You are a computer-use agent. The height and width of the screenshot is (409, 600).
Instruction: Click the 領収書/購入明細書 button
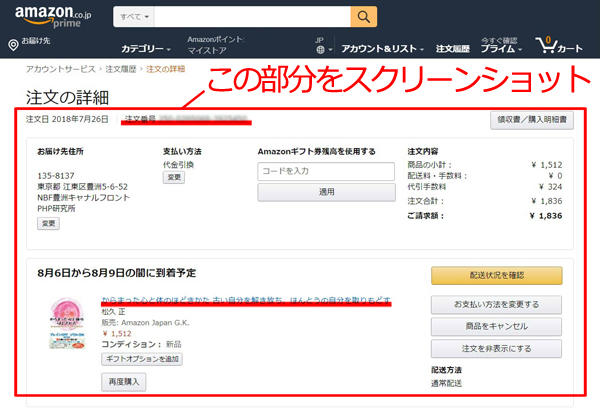tap(532, 120)
